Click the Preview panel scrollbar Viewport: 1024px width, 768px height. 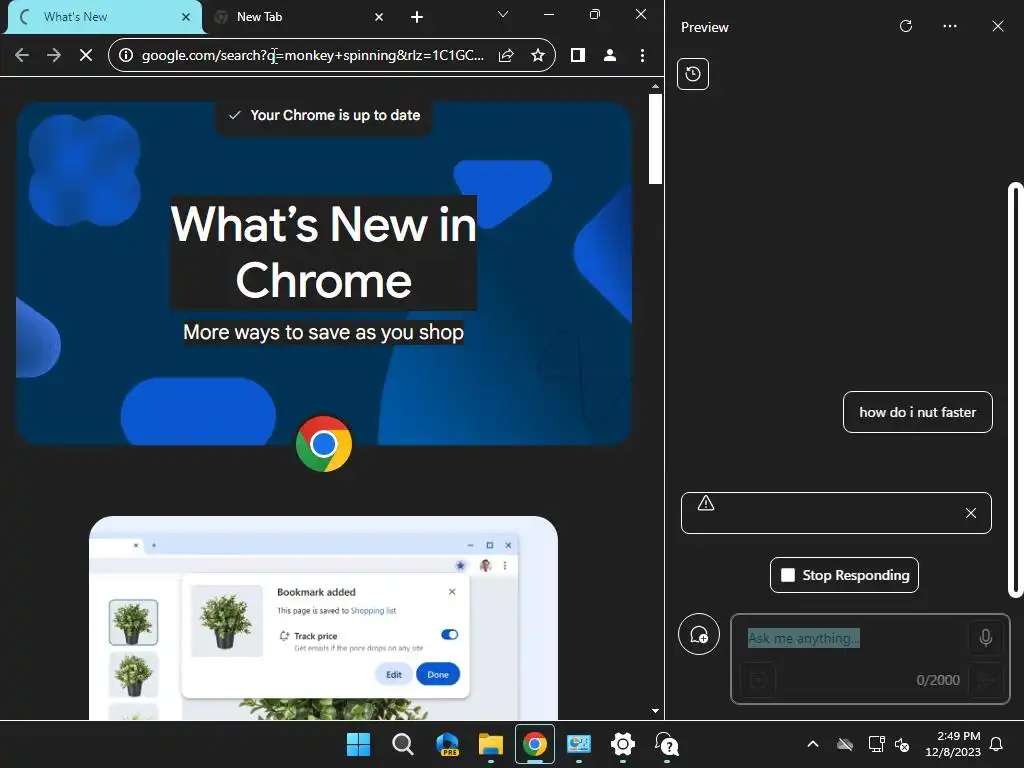pos(1016,391)
